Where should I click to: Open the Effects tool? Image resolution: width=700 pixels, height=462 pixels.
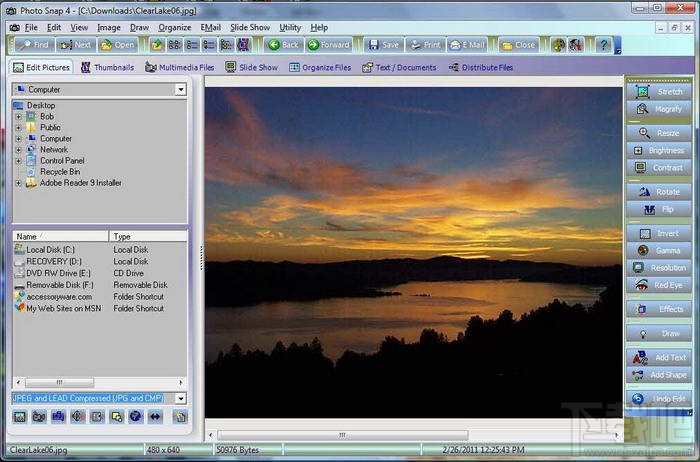659,309
